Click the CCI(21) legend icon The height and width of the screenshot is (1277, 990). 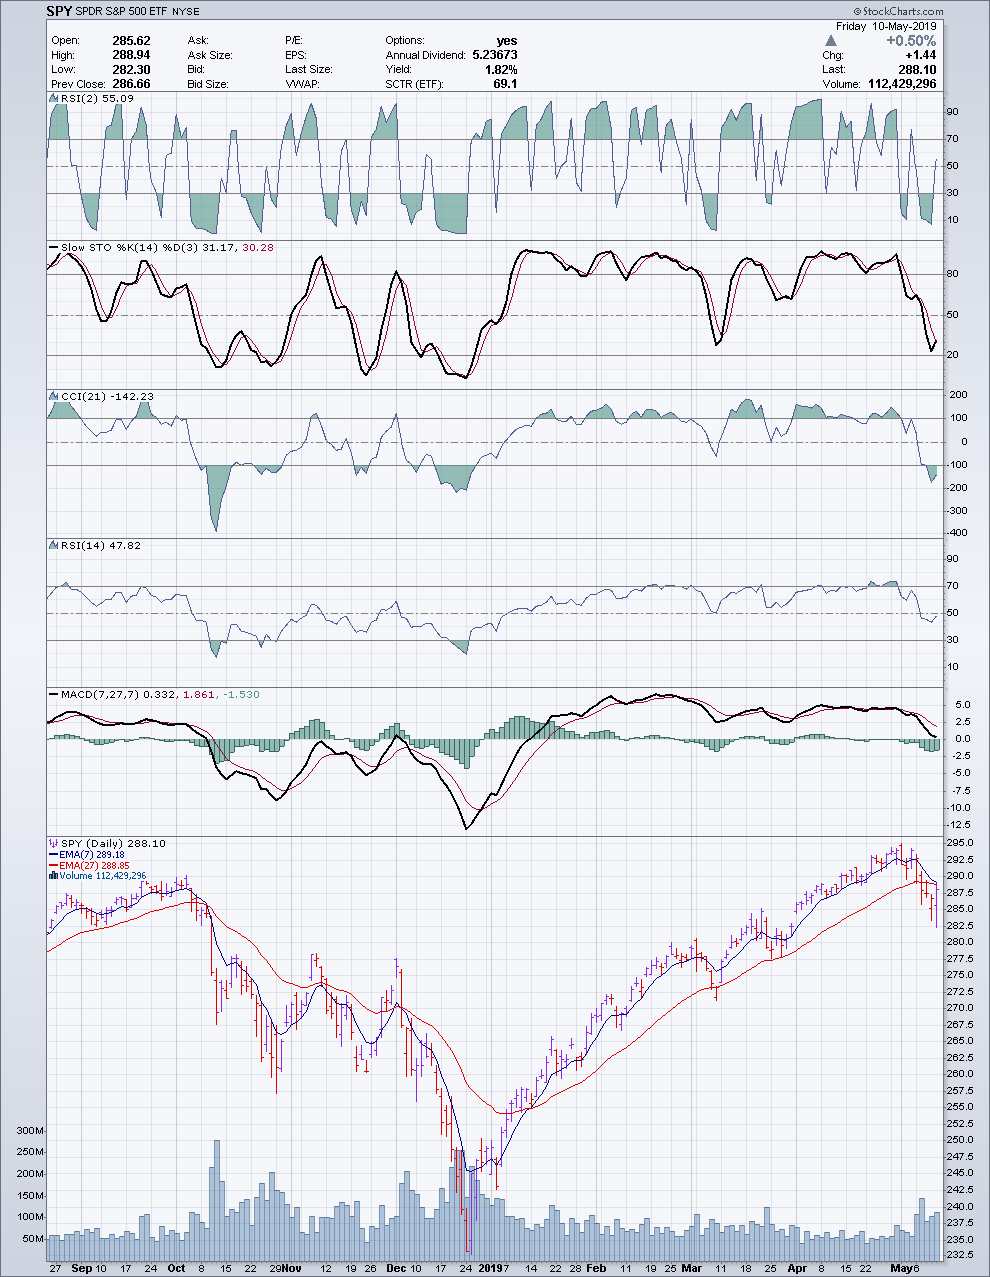(x=54, y=397)
